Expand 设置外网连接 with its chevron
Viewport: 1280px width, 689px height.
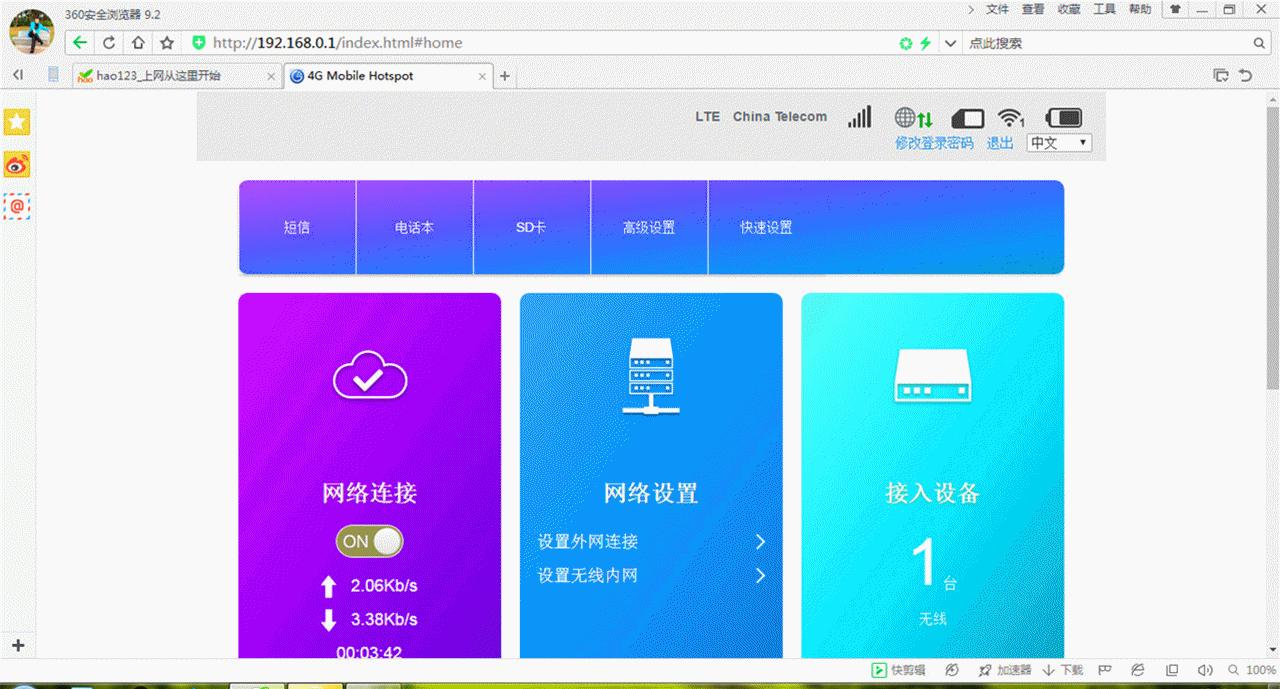click(x=759, y=541)
